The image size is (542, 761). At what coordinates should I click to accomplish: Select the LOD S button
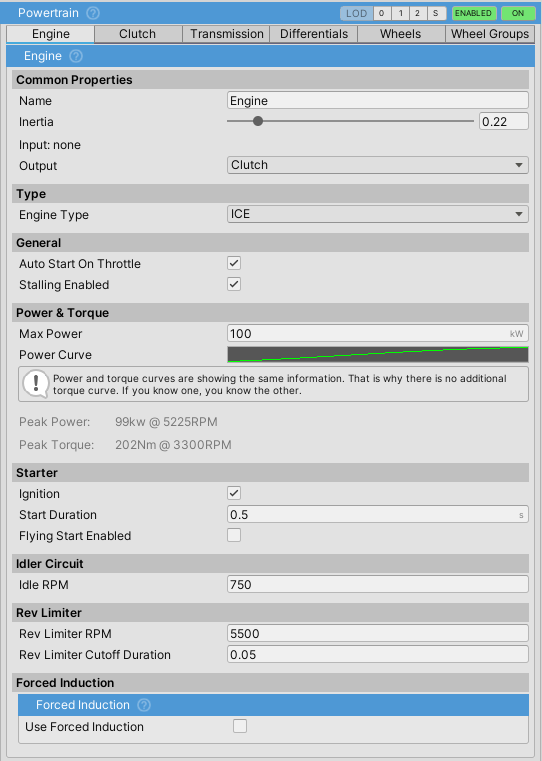(x=436, y=13)
